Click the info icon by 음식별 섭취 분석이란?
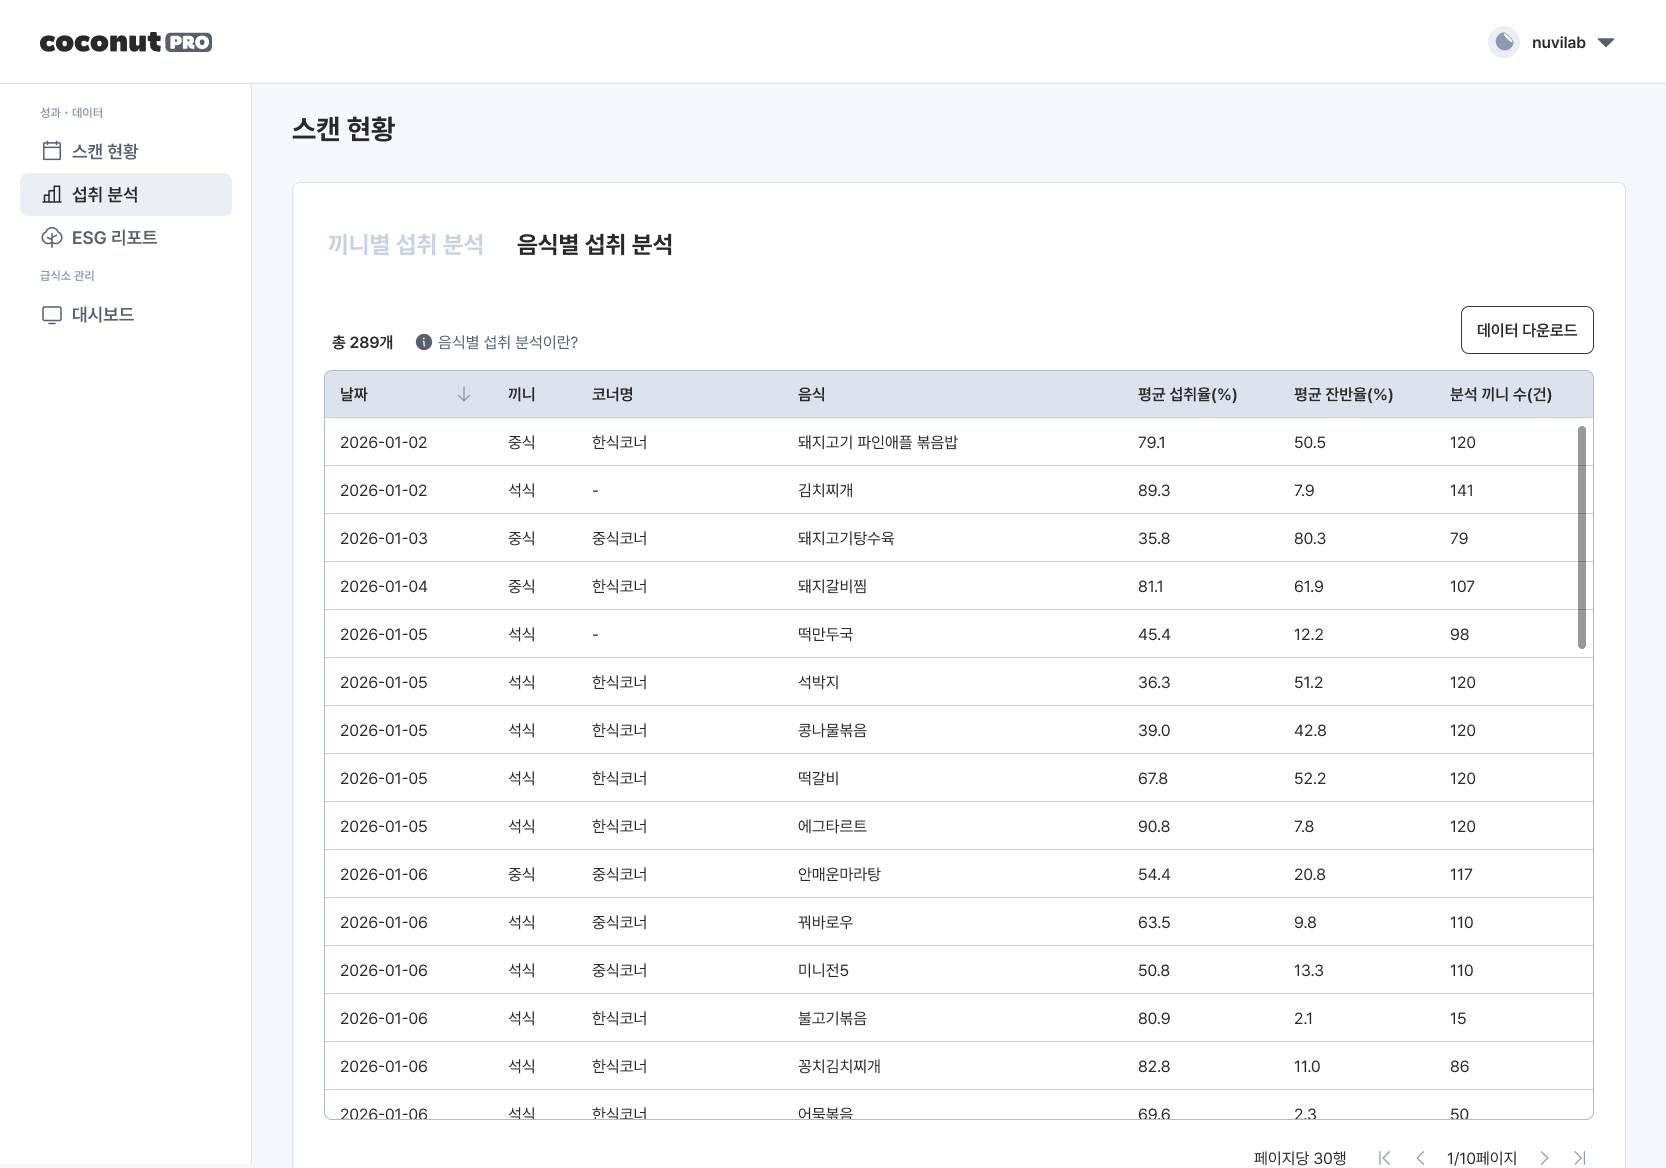Image resolution: width=1666 pixels, height=1168 pixels. [x=424, y=342]
